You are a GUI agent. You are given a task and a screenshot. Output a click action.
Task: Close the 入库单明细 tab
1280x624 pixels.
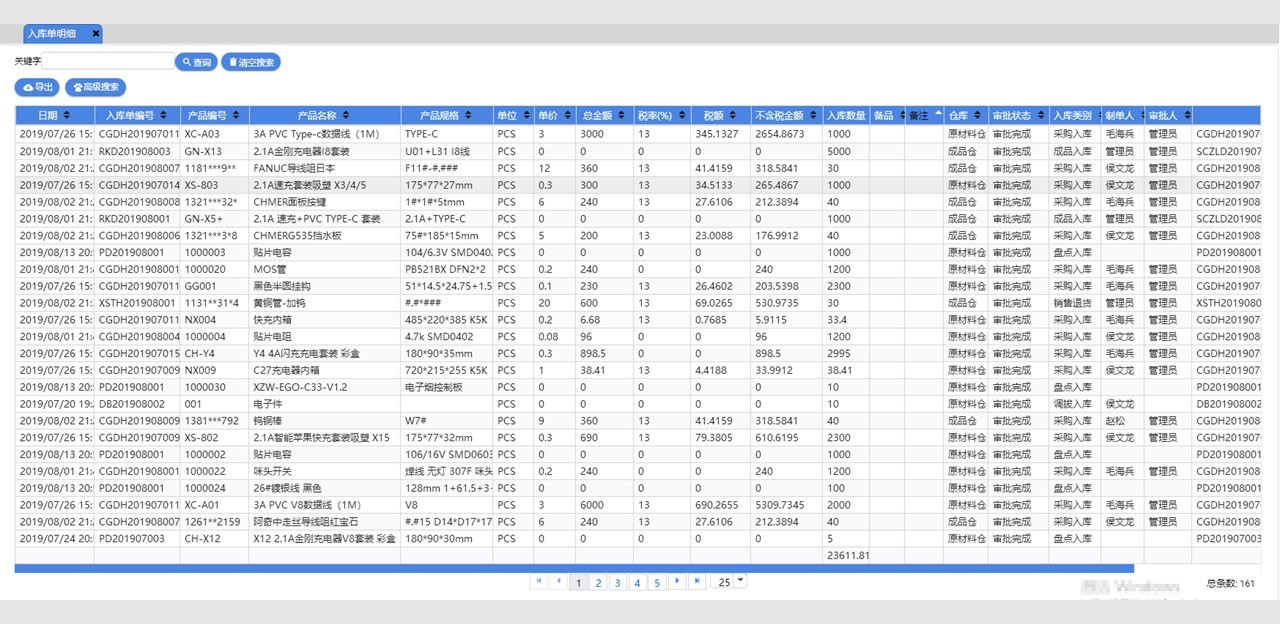coord(96,34)
